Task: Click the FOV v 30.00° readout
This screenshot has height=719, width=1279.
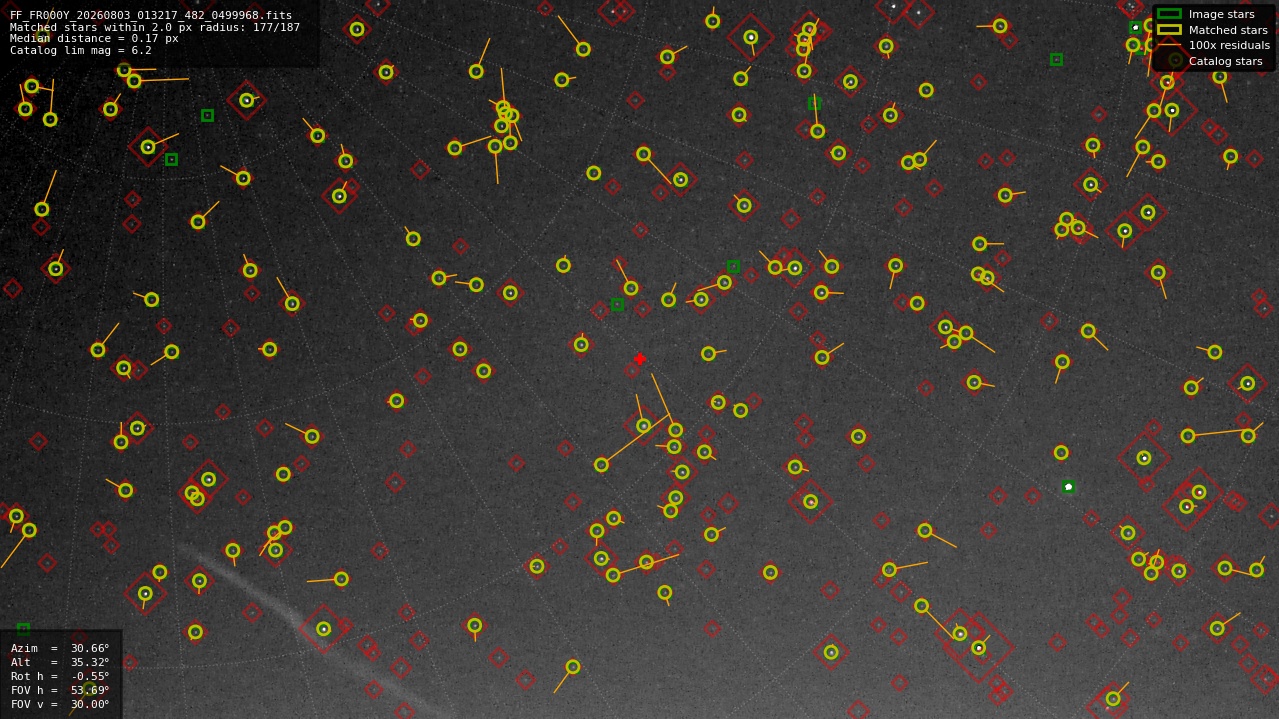Action: [60, 704]
